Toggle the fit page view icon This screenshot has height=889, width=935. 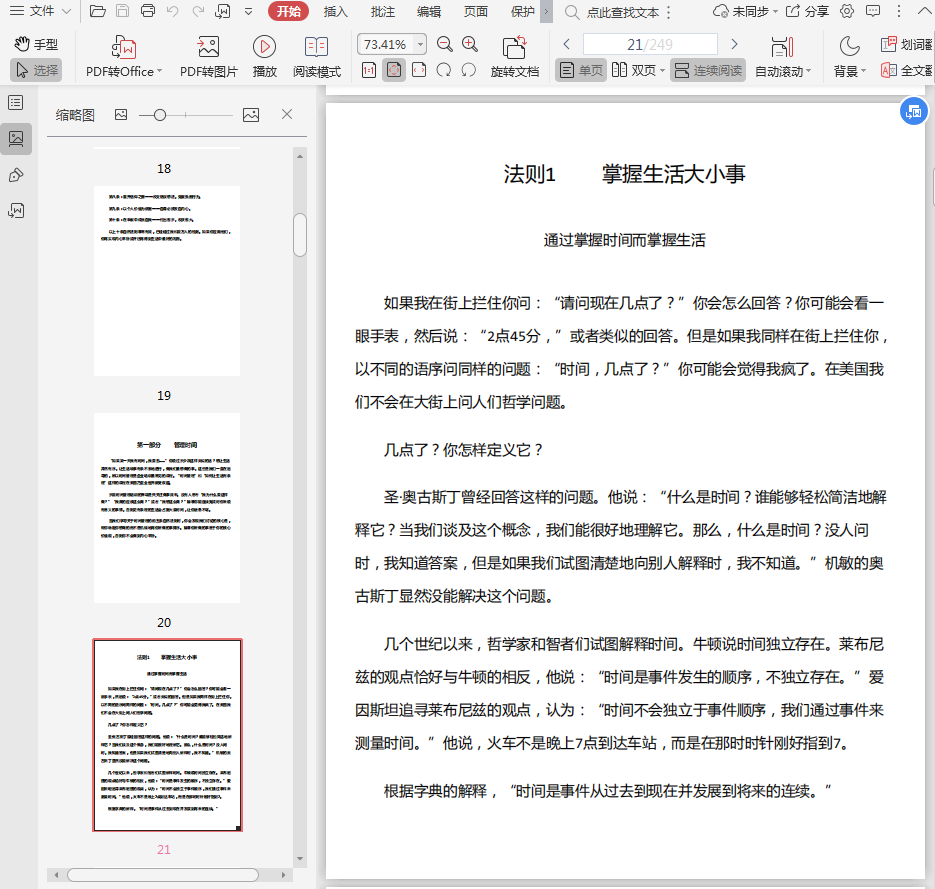point(394,70)
